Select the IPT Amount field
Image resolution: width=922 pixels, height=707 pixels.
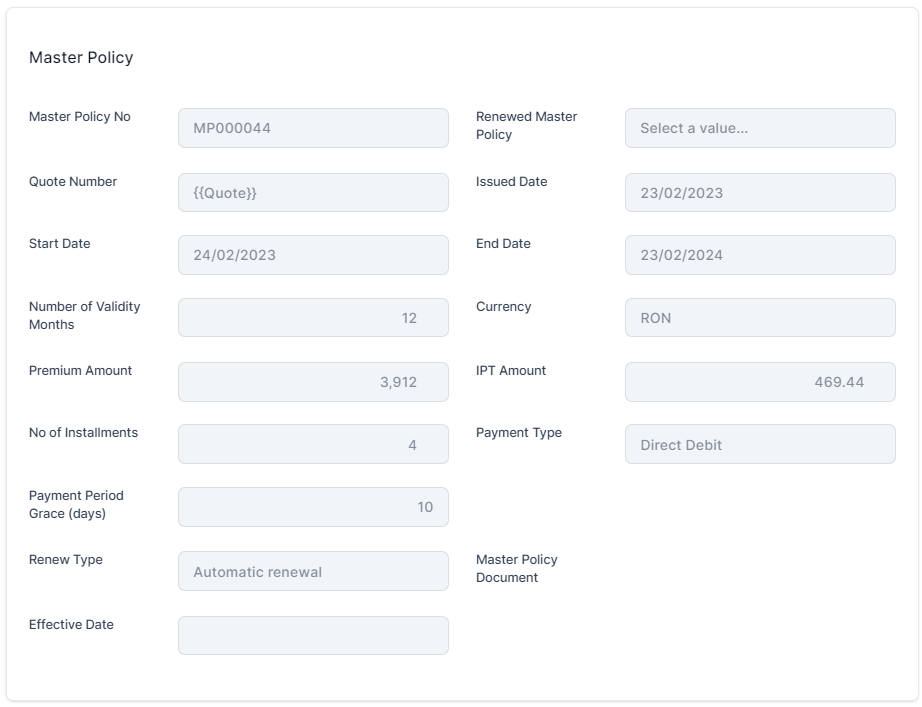tap(760, 382)
